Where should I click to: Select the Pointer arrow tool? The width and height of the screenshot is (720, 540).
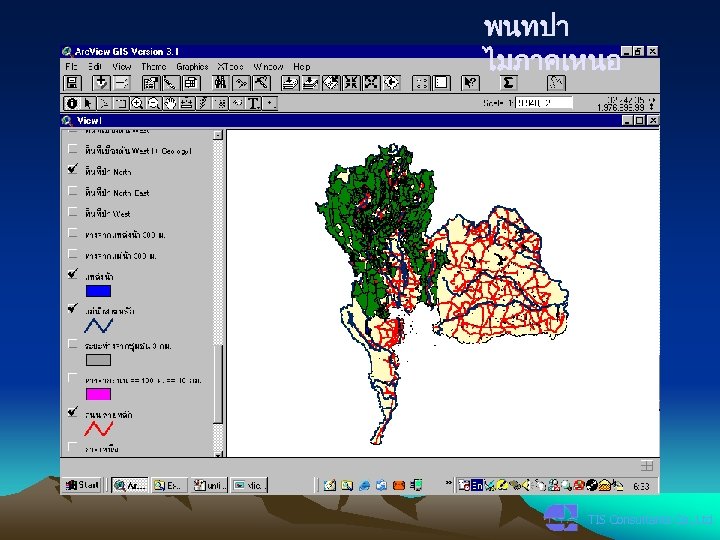coord(88,104)
